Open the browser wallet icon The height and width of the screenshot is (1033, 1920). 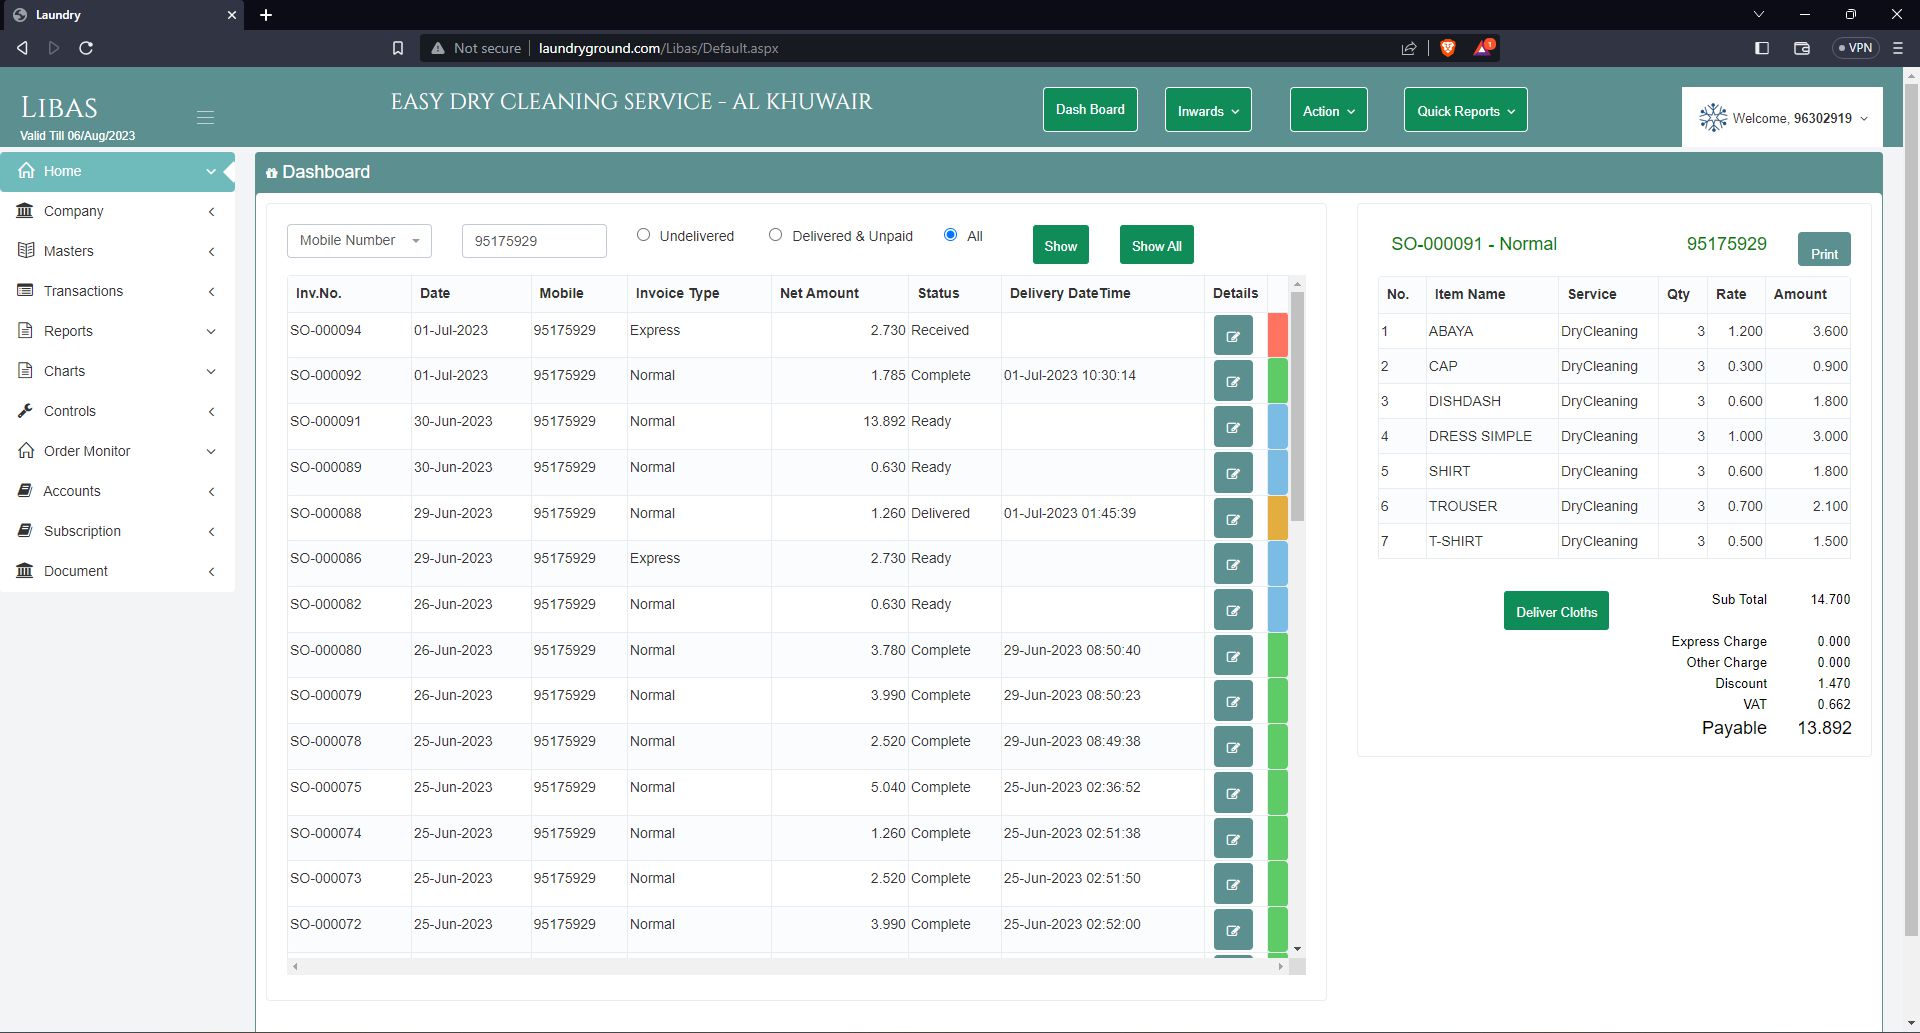1802,48
